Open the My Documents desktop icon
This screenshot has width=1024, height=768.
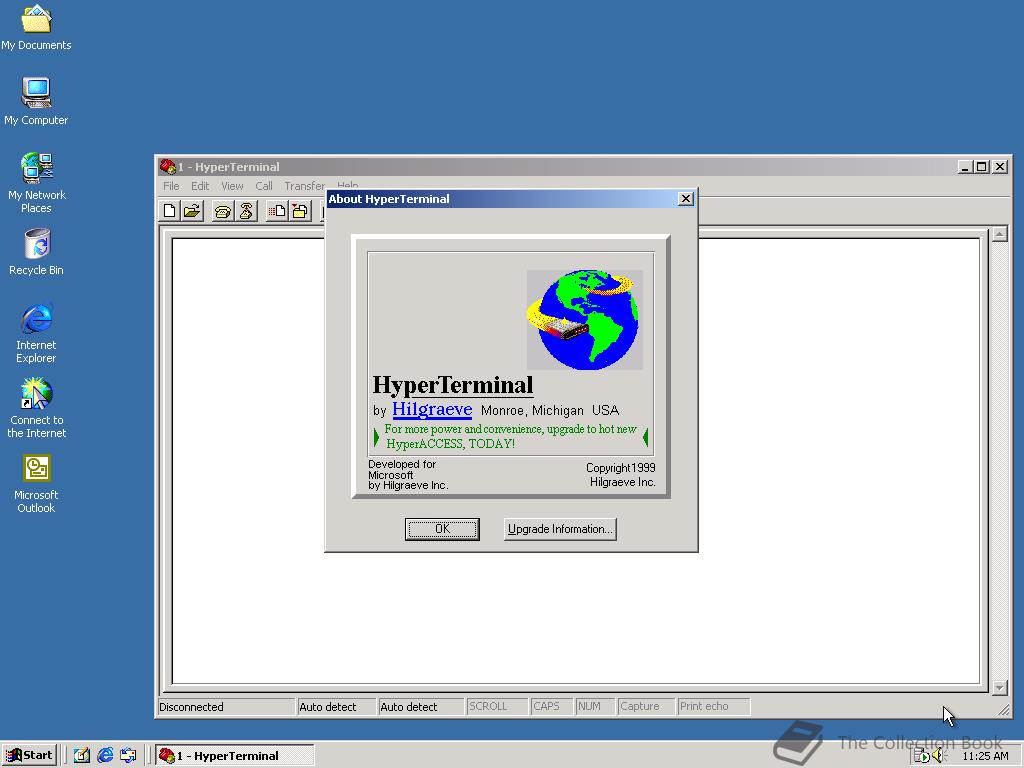click(36, 27)
